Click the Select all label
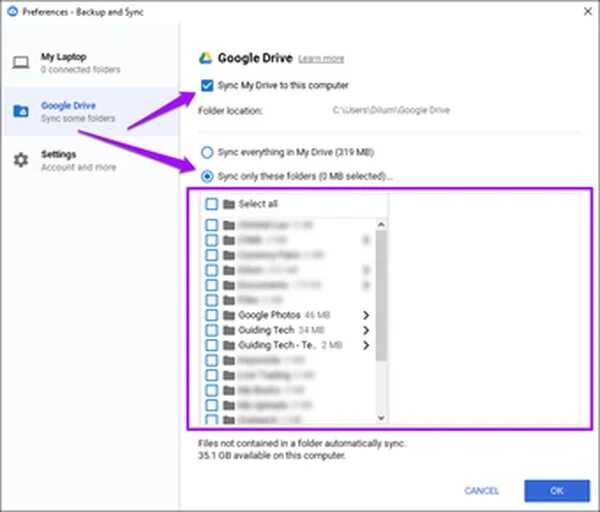The image size is (600, 512). pos(258,204)
